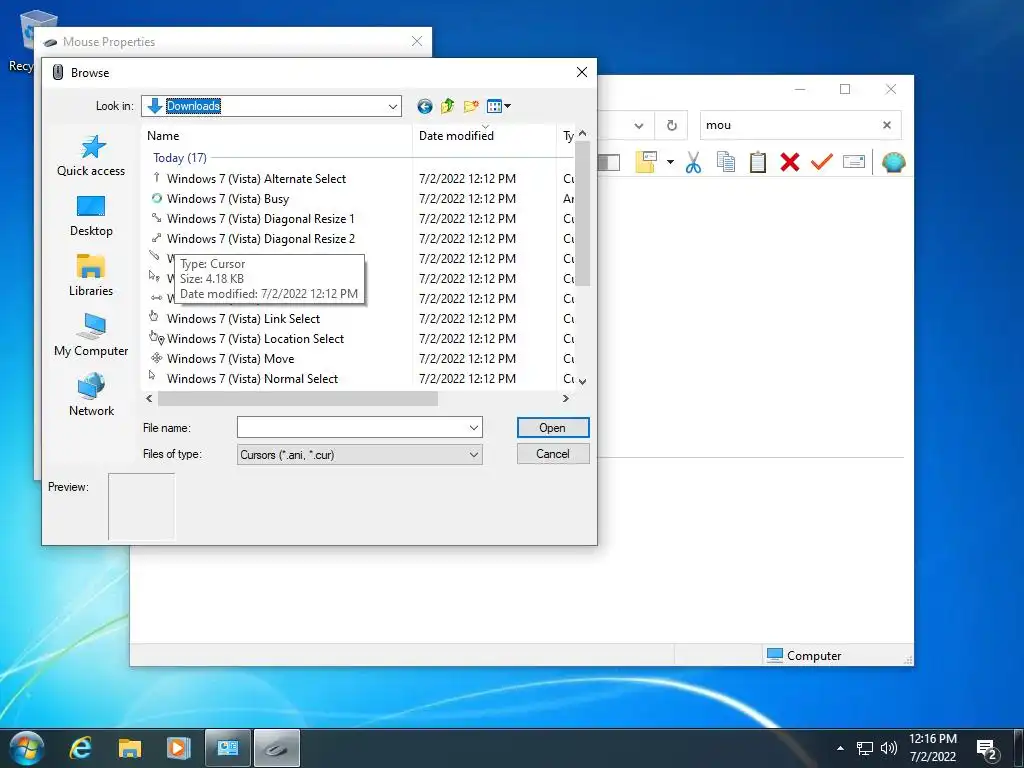Jump to Desktop in places bar

pos(91,216)
